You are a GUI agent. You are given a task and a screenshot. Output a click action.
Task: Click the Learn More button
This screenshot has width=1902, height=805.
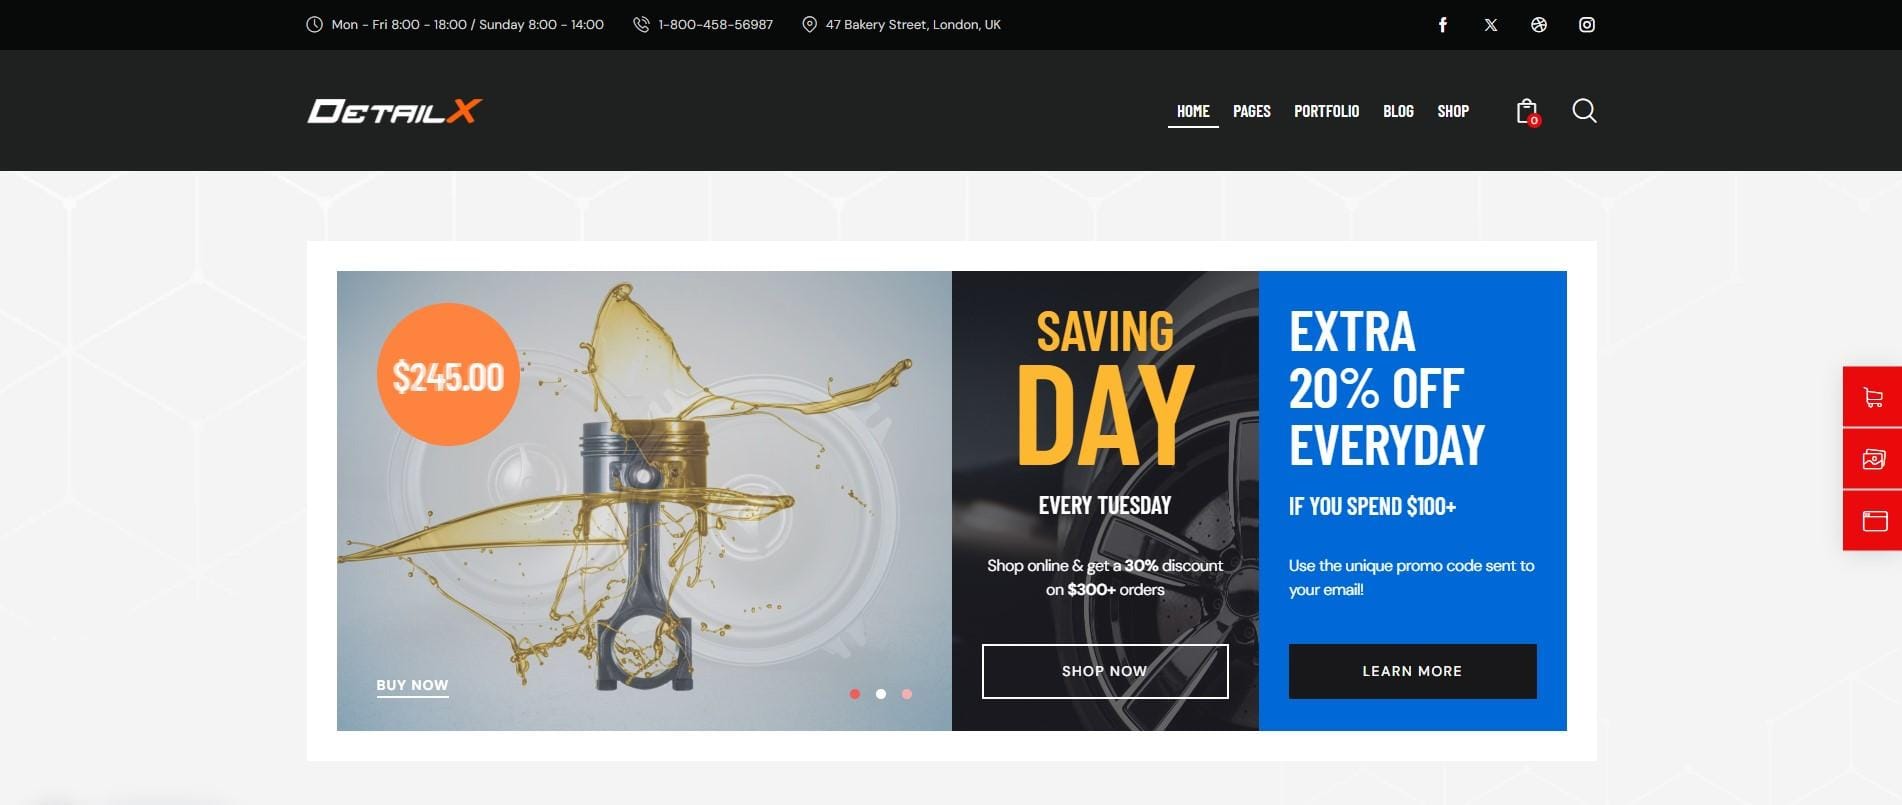(1412, 671)
